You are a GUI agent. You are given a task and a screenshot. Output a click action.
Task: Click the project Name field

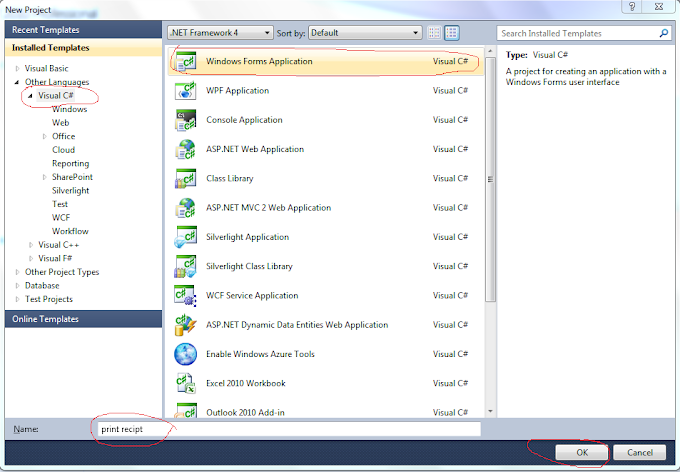pos(289,429)
